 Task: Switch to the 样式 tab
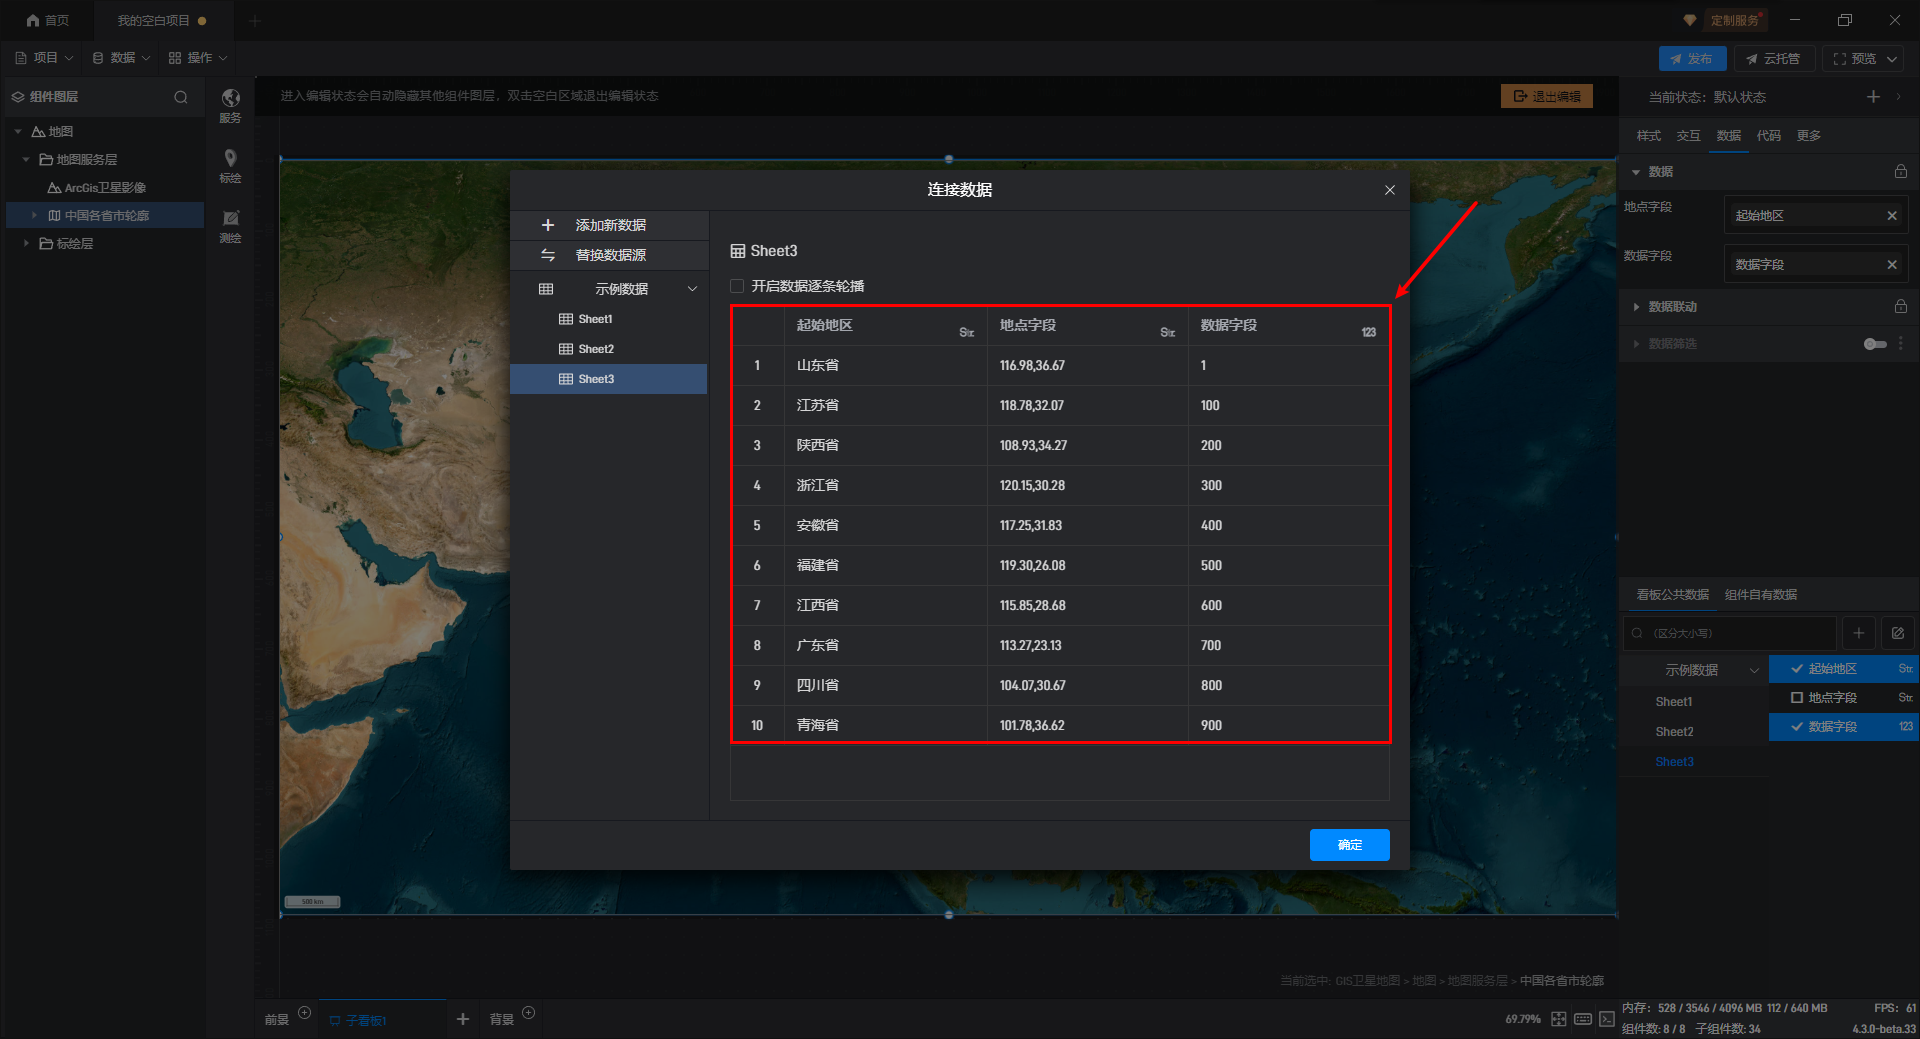click(x=1648, y=136)
